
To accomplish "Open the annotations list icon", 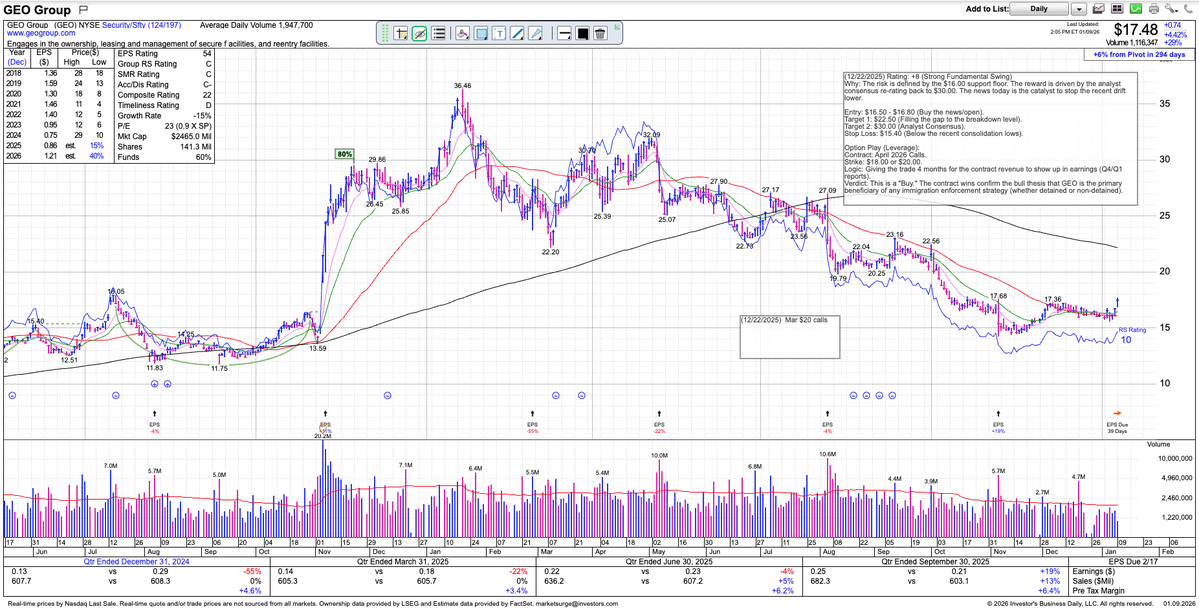I will 438,34.
